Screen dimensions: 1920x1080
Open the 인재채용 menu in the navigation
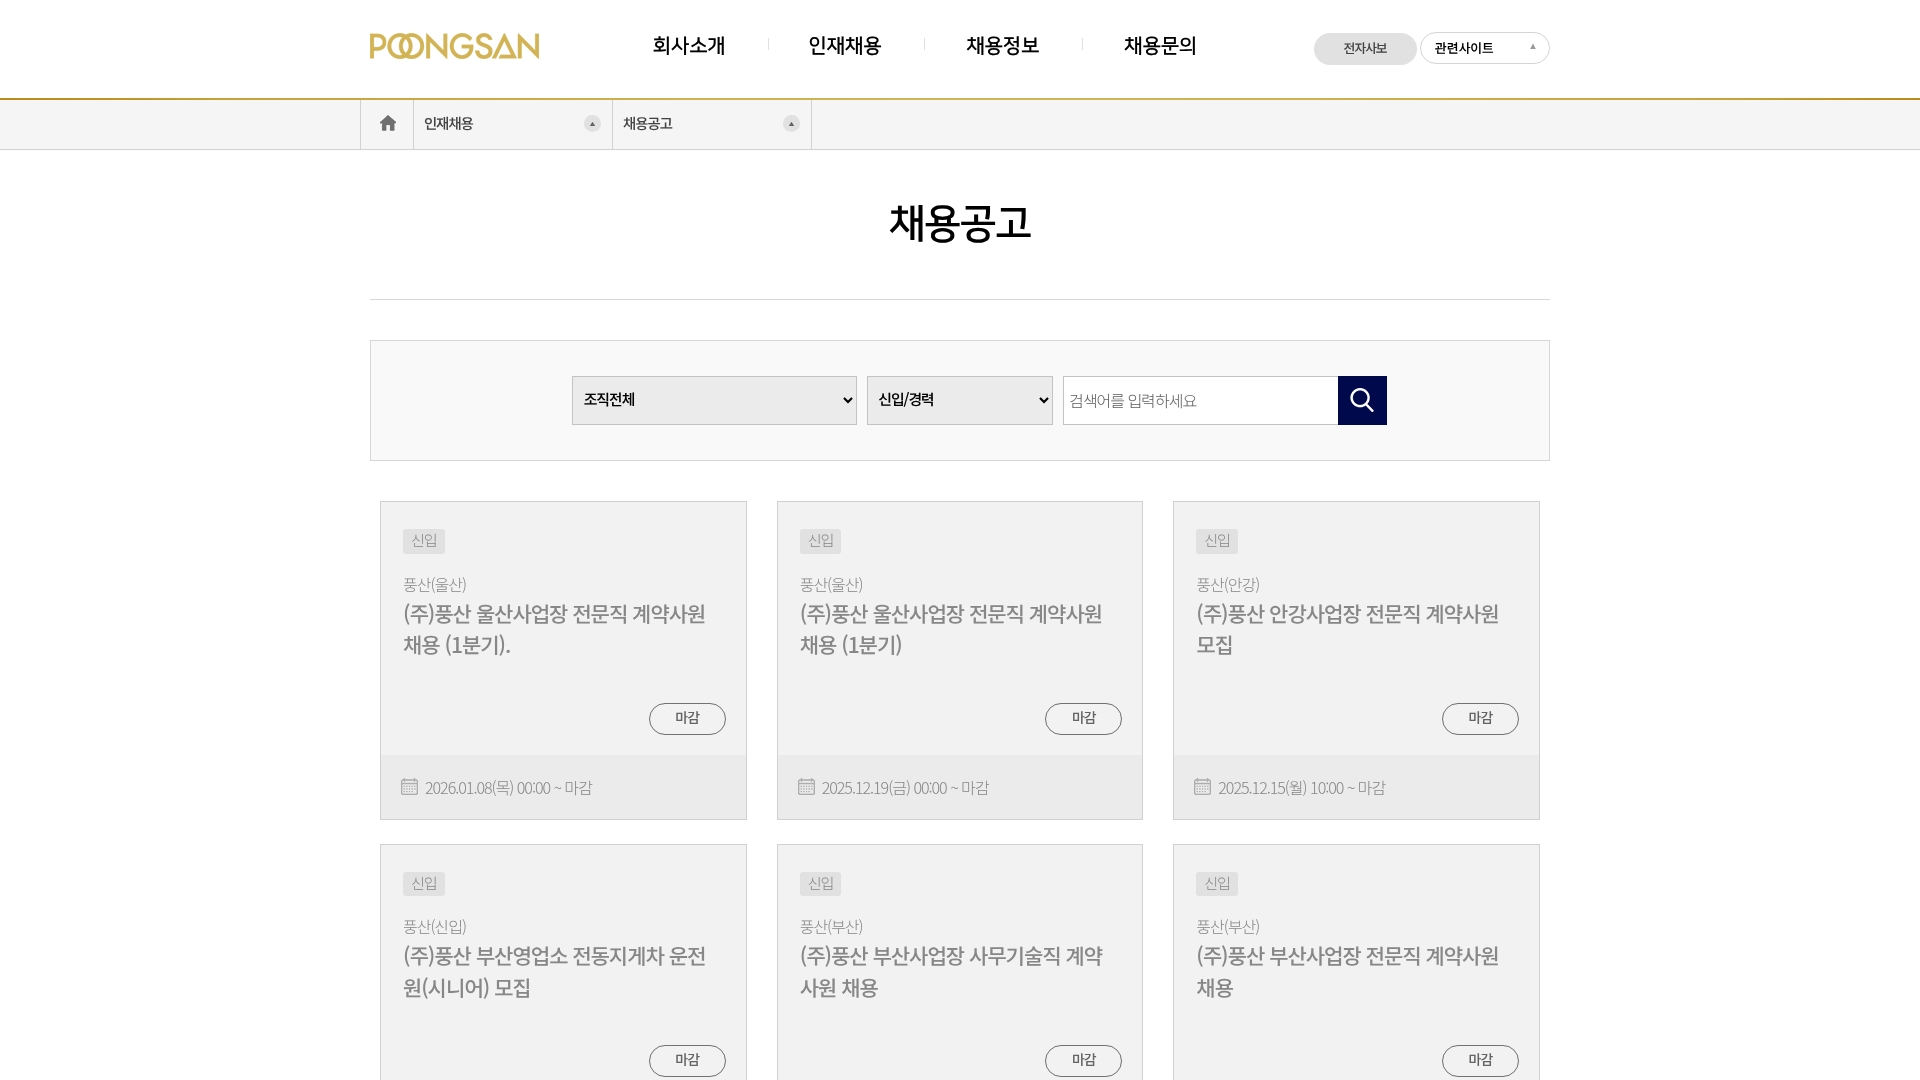[x=844, y=46]
